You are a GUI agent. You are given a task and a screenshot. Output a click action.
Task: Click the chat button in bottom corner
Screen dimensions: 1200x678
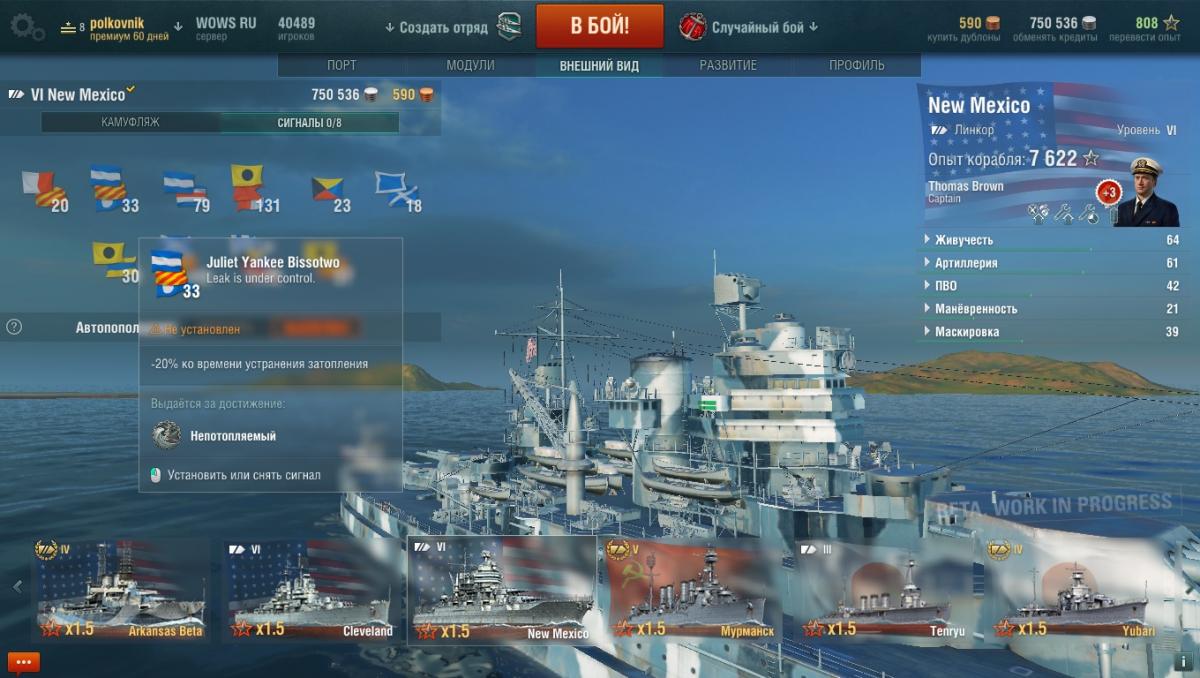[x=23, y=662]
